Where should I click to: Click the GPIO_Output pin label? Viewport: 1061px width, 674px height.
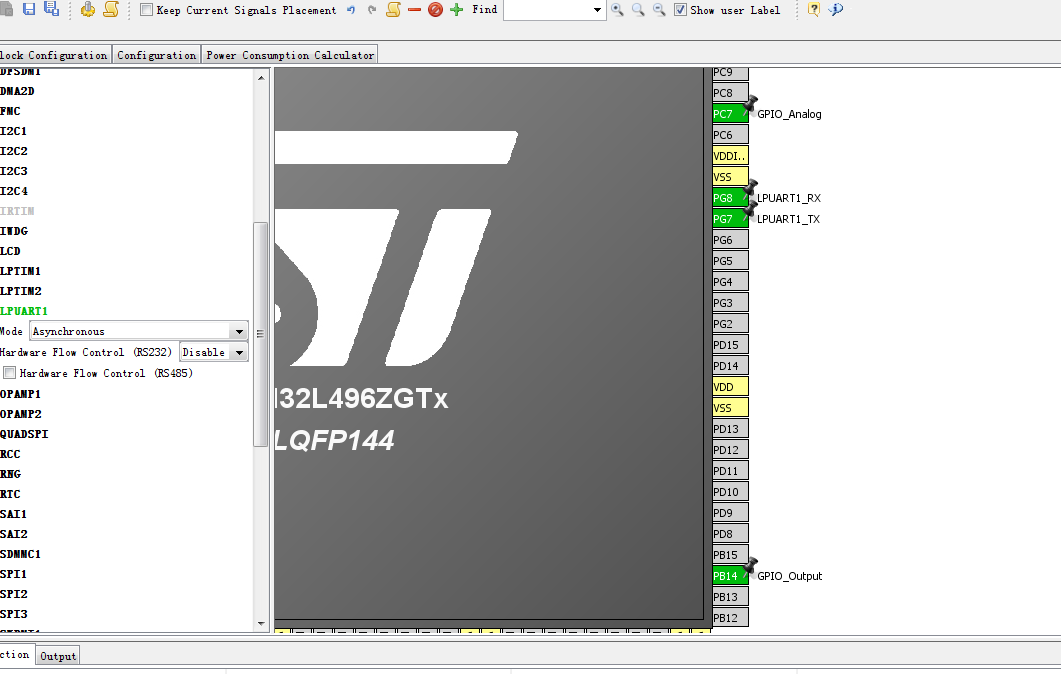(790, 576)
